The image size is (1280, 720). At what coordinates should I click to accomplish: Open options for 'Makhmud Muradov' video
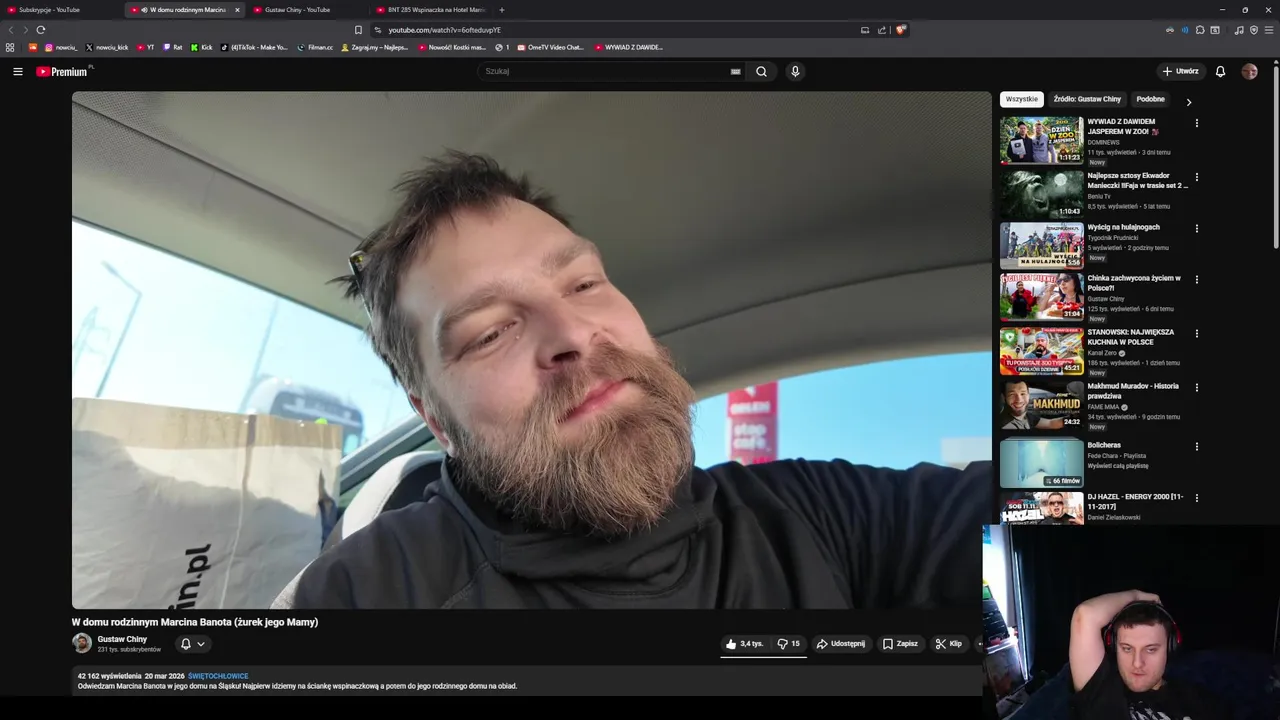click(1196, 387)
